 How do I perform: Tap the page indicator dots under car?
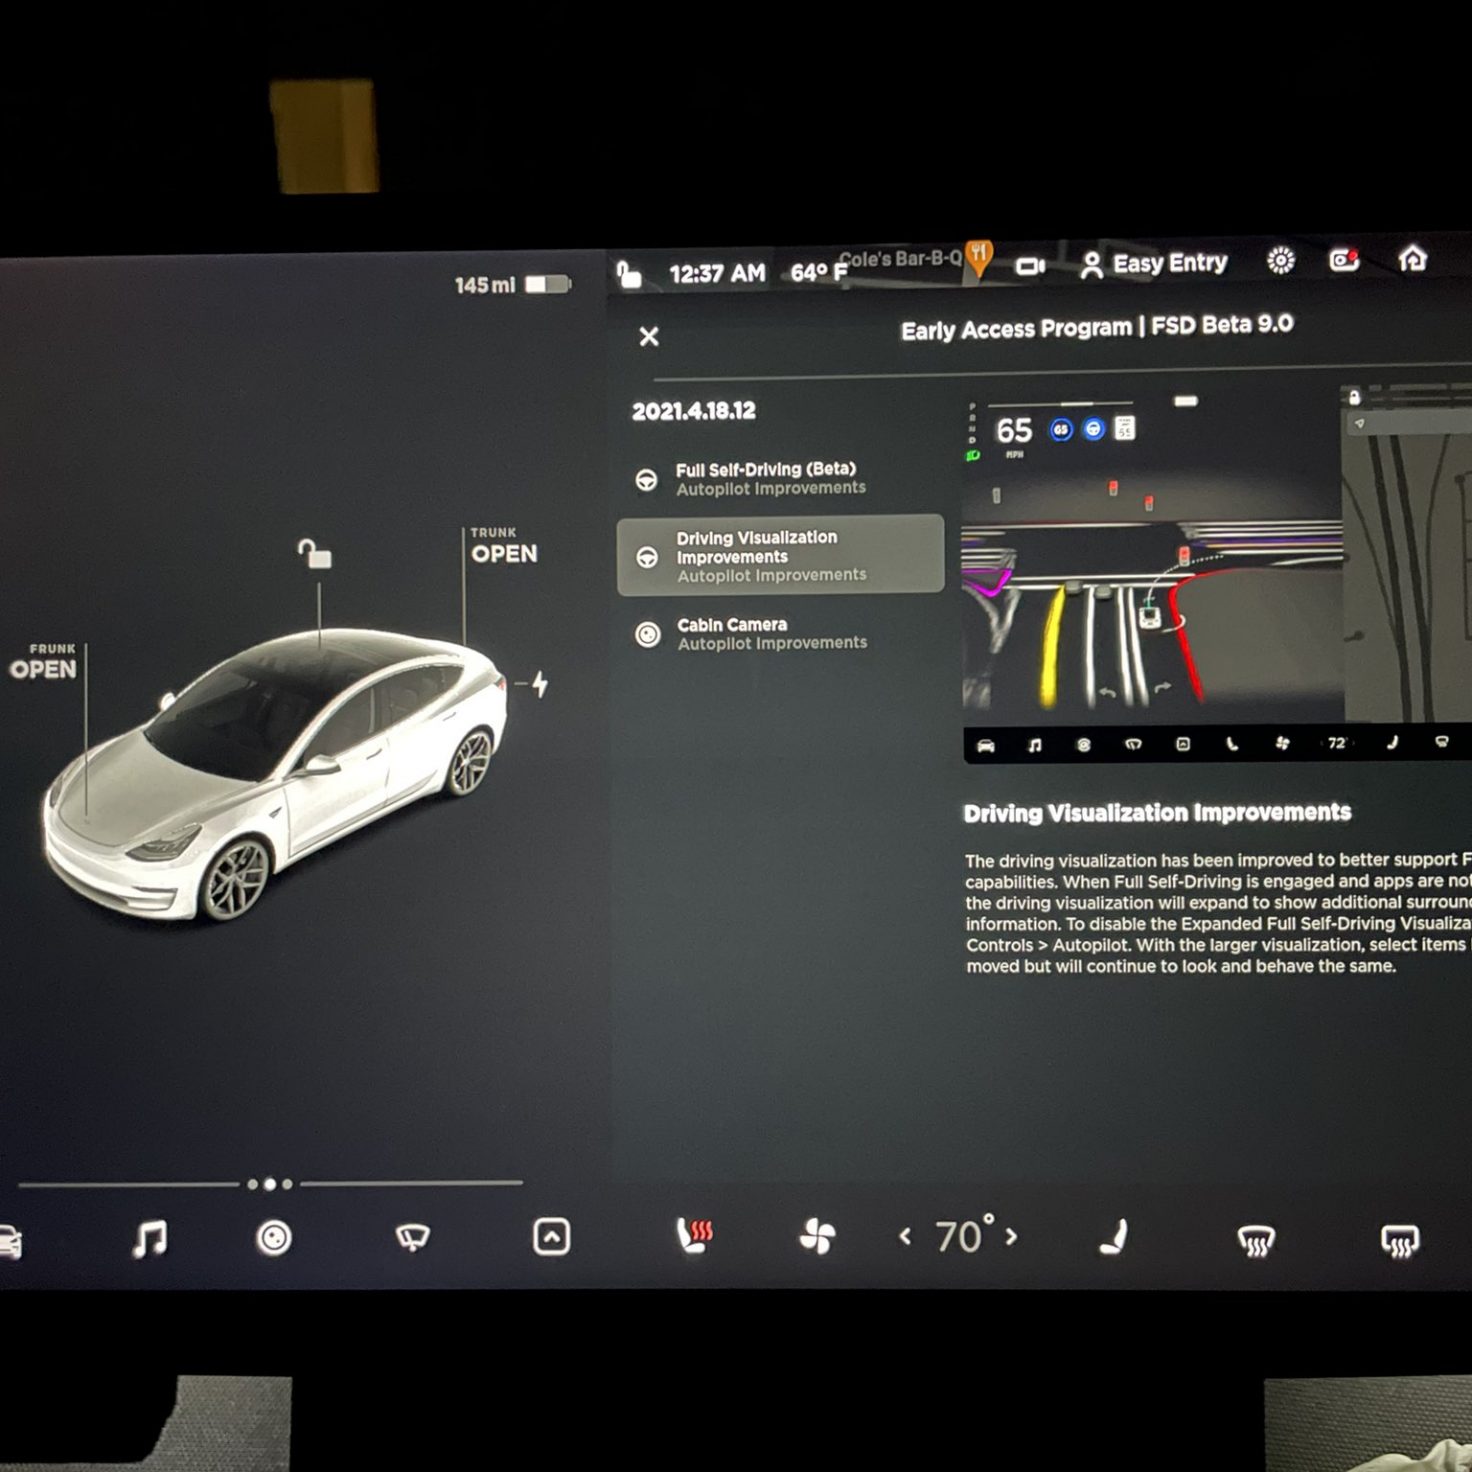270,1184
